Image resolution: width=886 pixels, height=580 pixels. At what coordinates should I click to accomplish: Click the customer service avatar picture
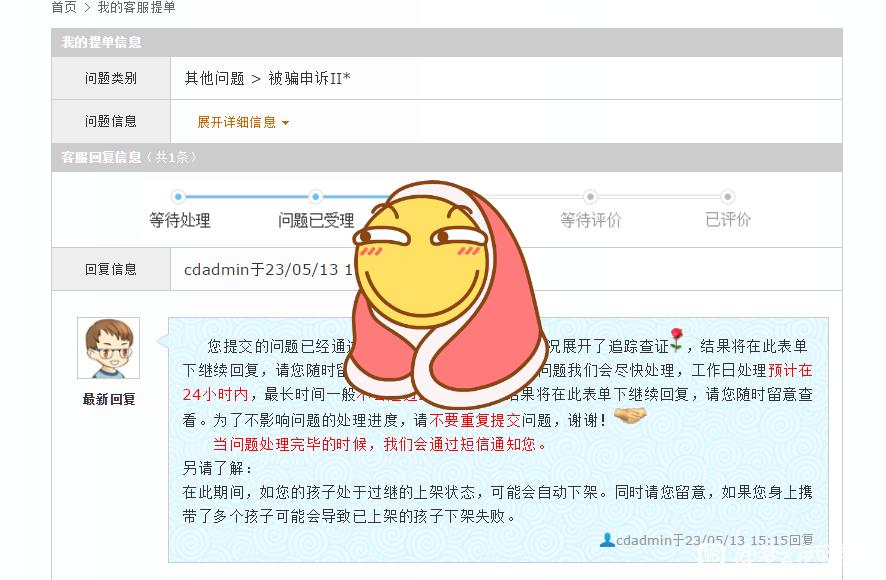tap(108, 348)
